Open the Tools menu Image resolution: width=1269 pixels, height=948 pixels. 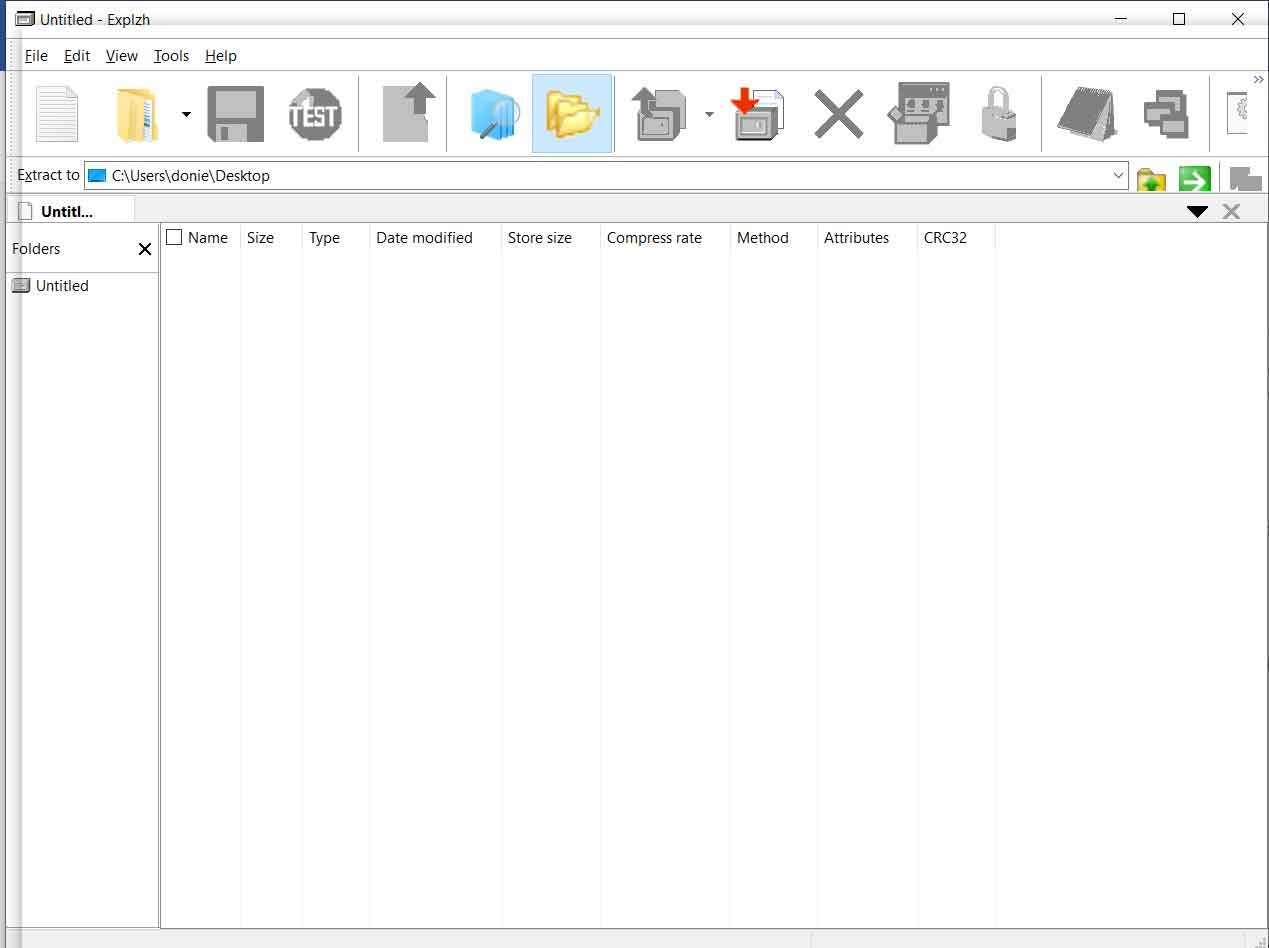(x=171, y=56)
